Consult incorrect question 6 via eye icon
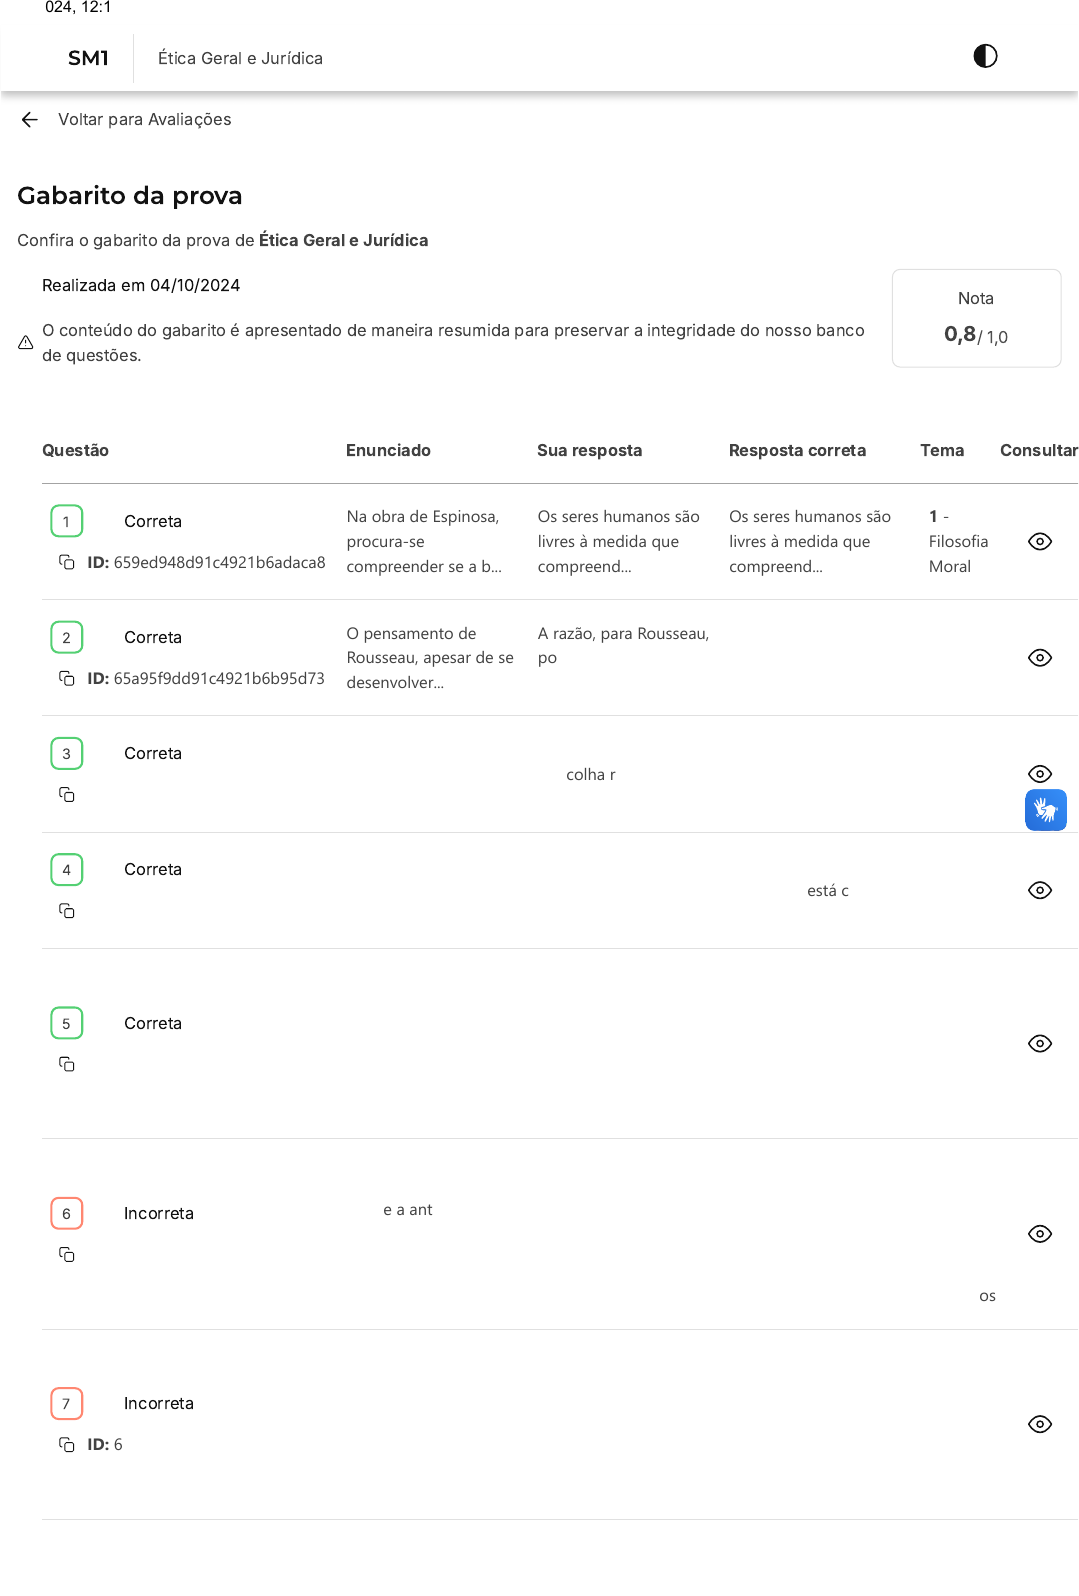 coord(1040,1234)
